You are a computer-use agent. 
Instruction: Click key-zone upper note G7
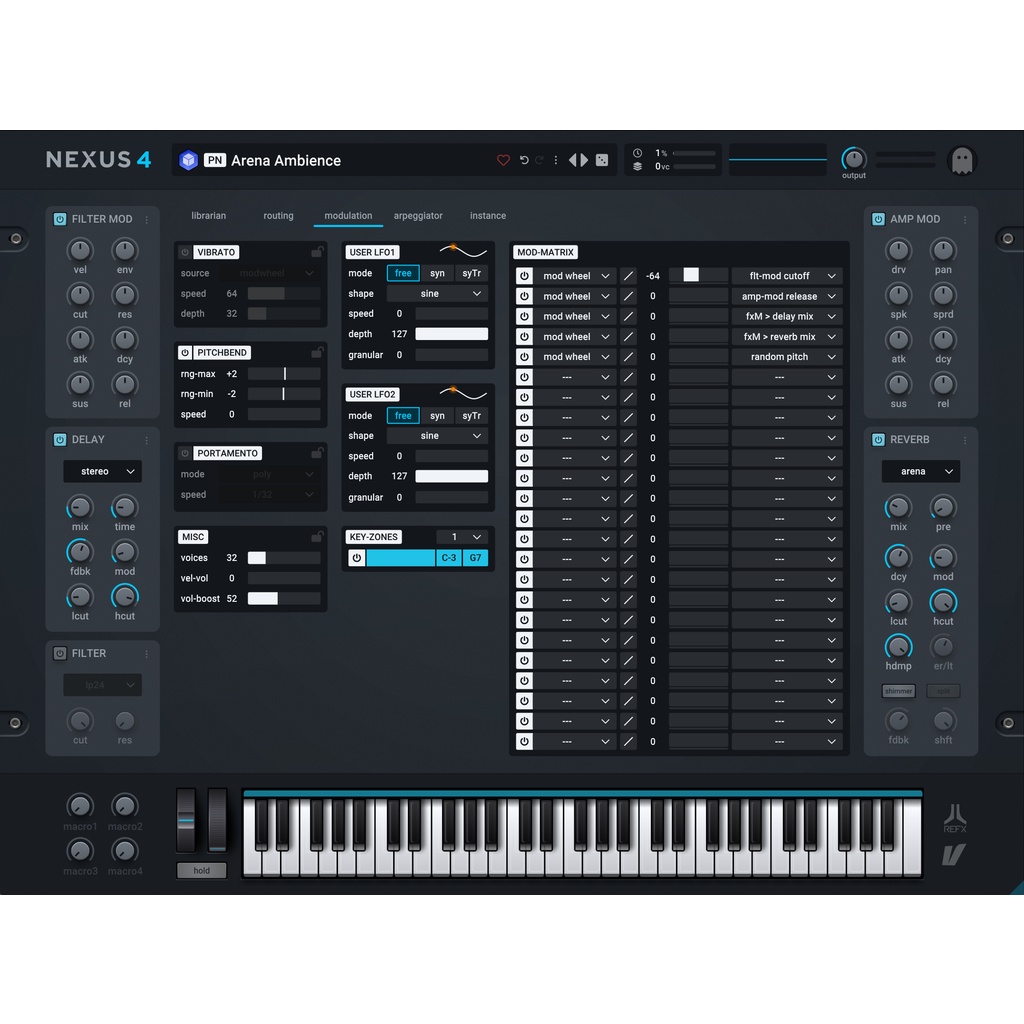point(475,558)
